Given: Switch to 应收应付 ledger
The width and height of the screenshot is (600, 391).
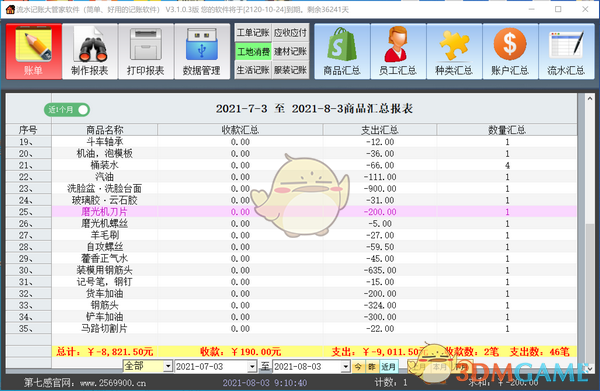Looking at the screenshot, I should pos(290,33).
